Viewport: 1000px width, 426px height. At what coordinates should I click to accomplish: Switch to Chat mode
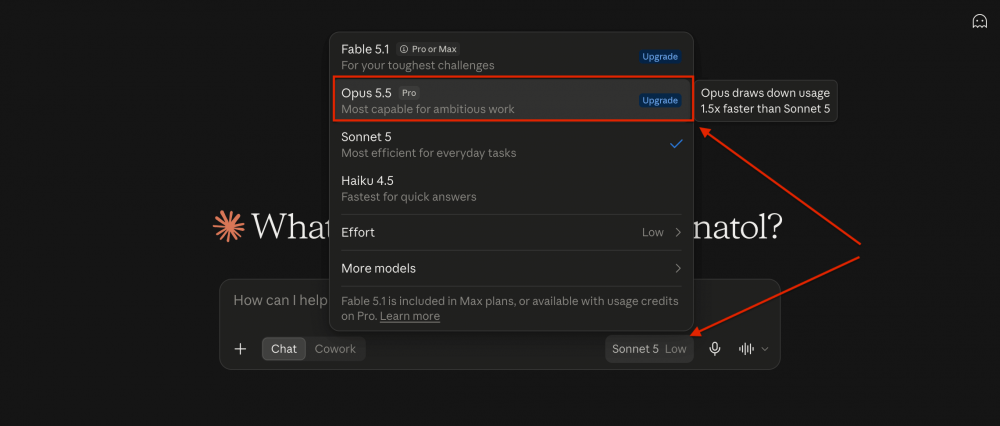point(284,349)
